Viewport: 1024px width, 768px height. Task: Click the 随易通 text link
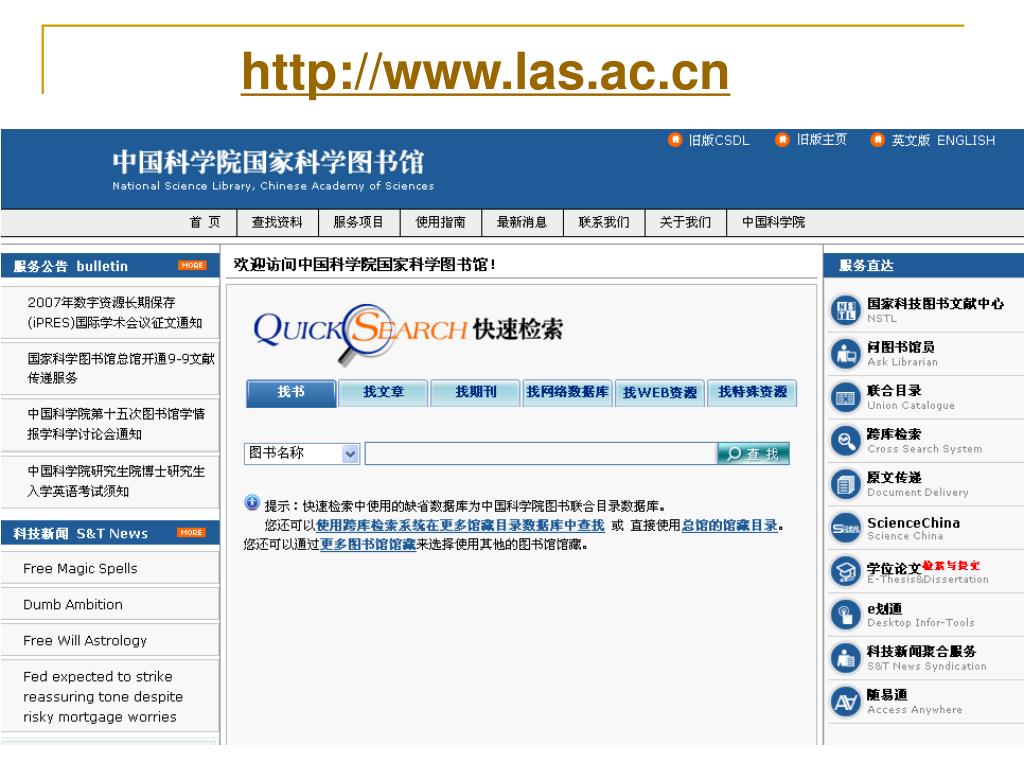coord(887,695)
